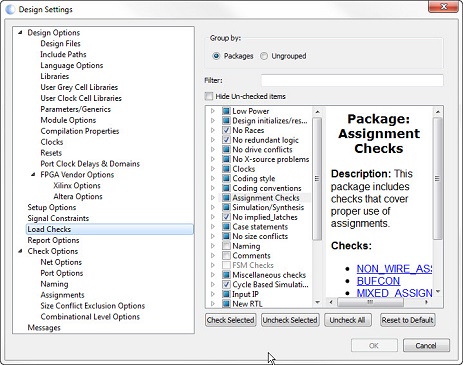
Task: Click package list vertical scrollbar thumb
Action: coord(317,178)
